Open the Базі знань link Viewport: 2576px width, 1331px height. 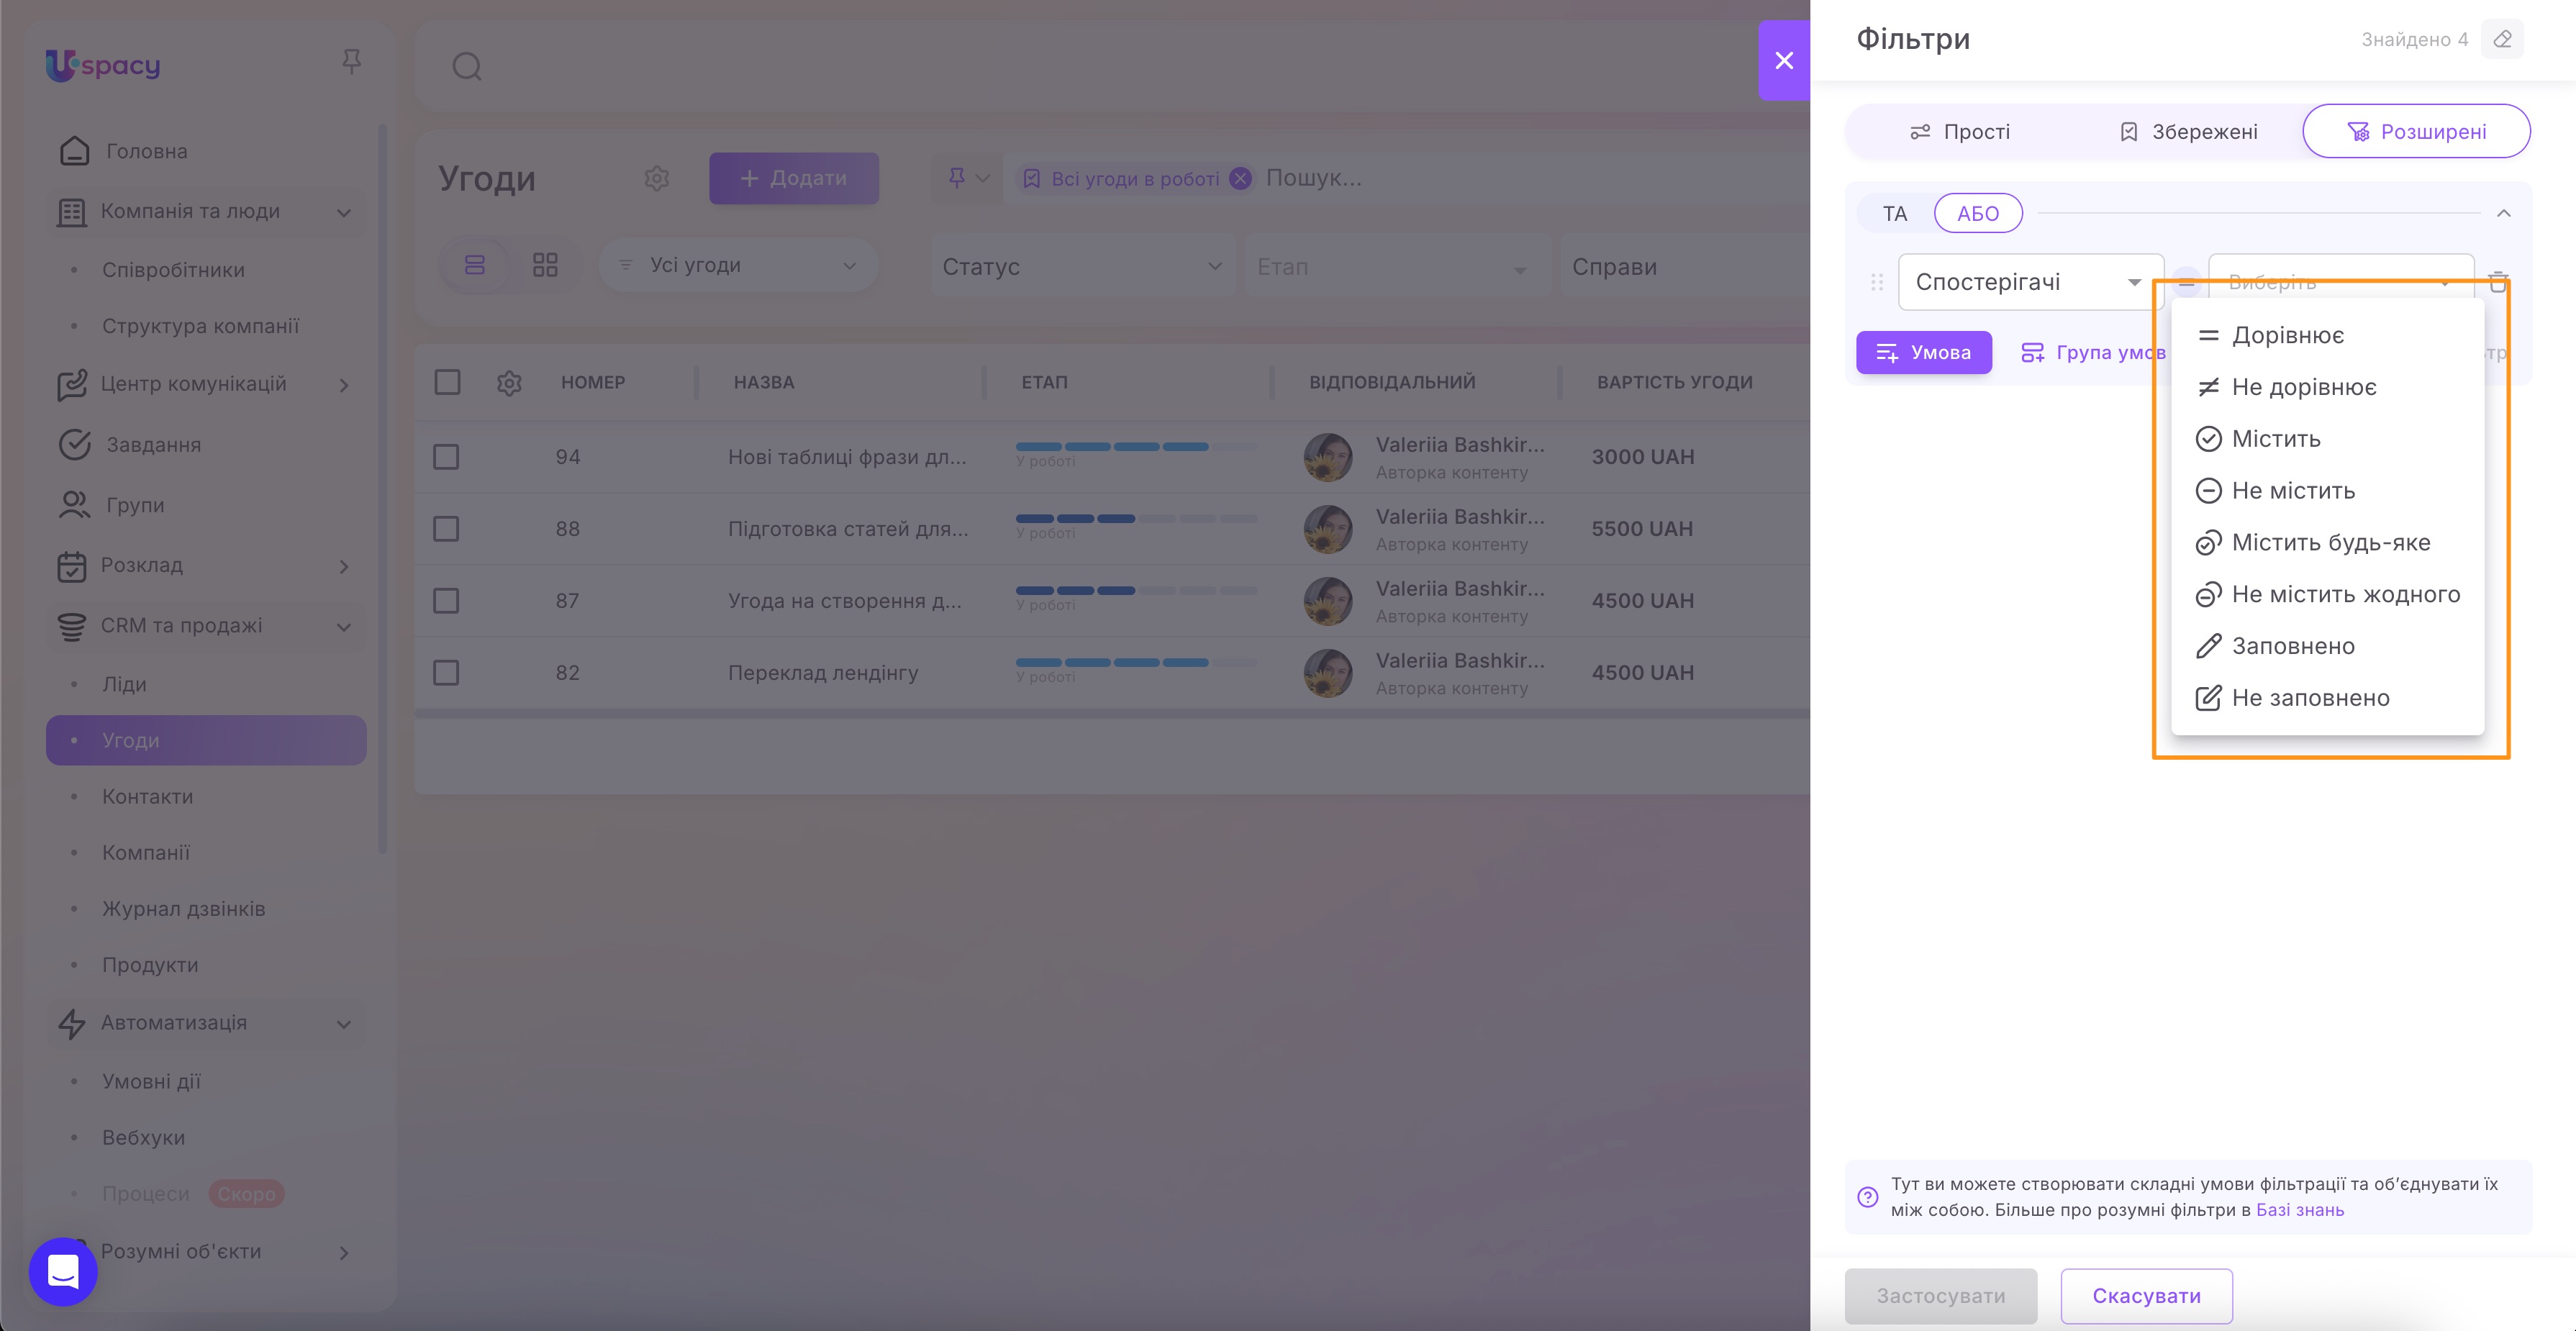pyautogui.click(x=2299, y=1210)
